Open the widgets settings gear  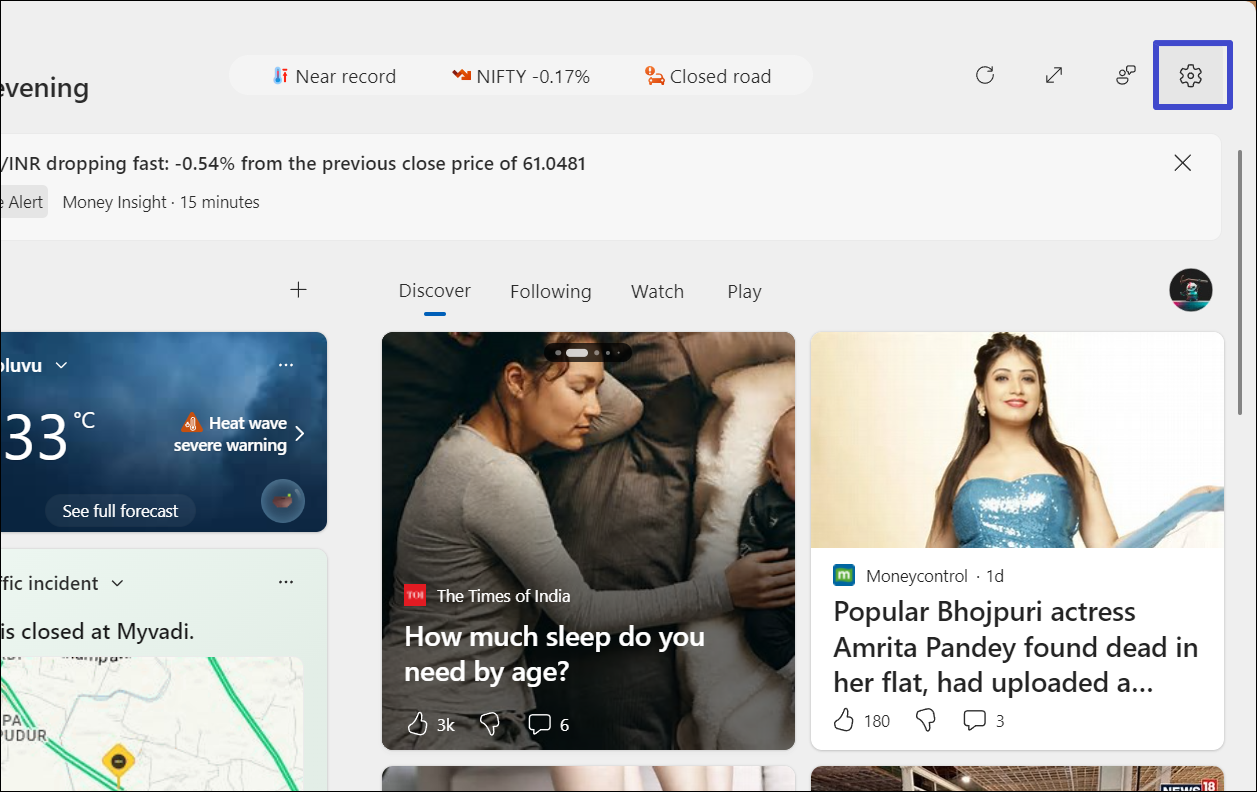point(1190,75)
